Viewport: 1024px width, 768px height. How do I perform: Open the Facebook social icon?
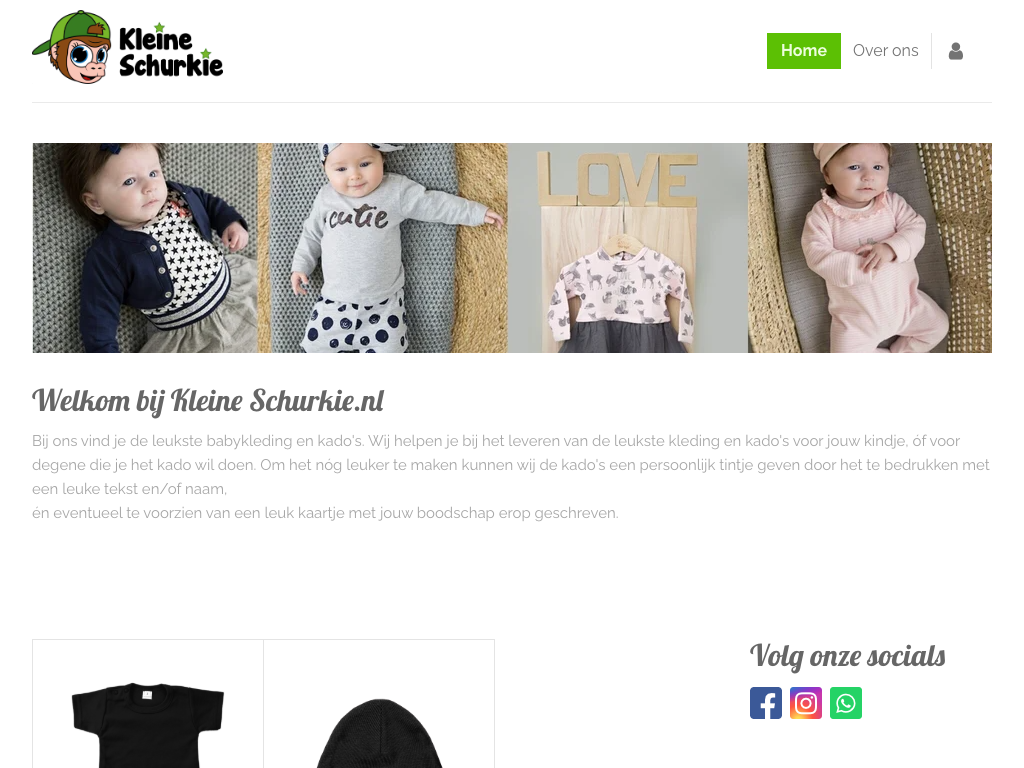(765, 703)
